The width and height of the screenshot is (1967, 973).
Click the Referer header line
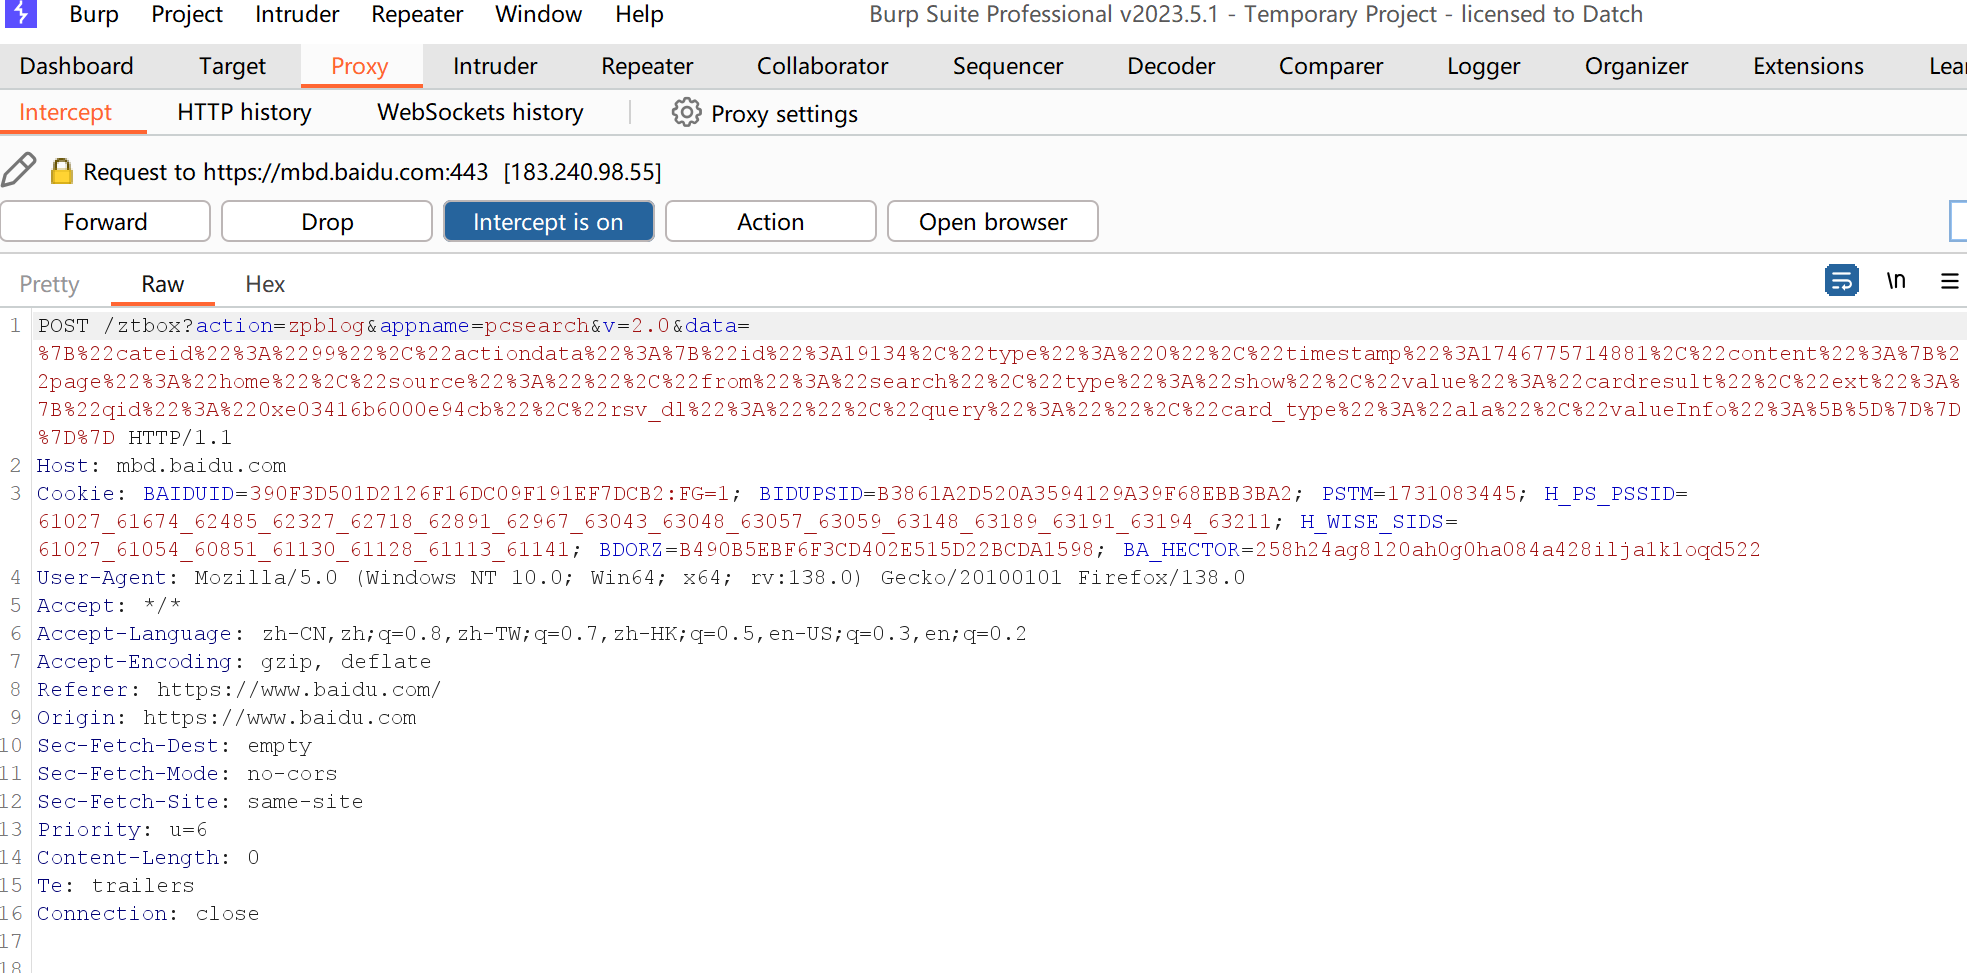pos(238,689)
